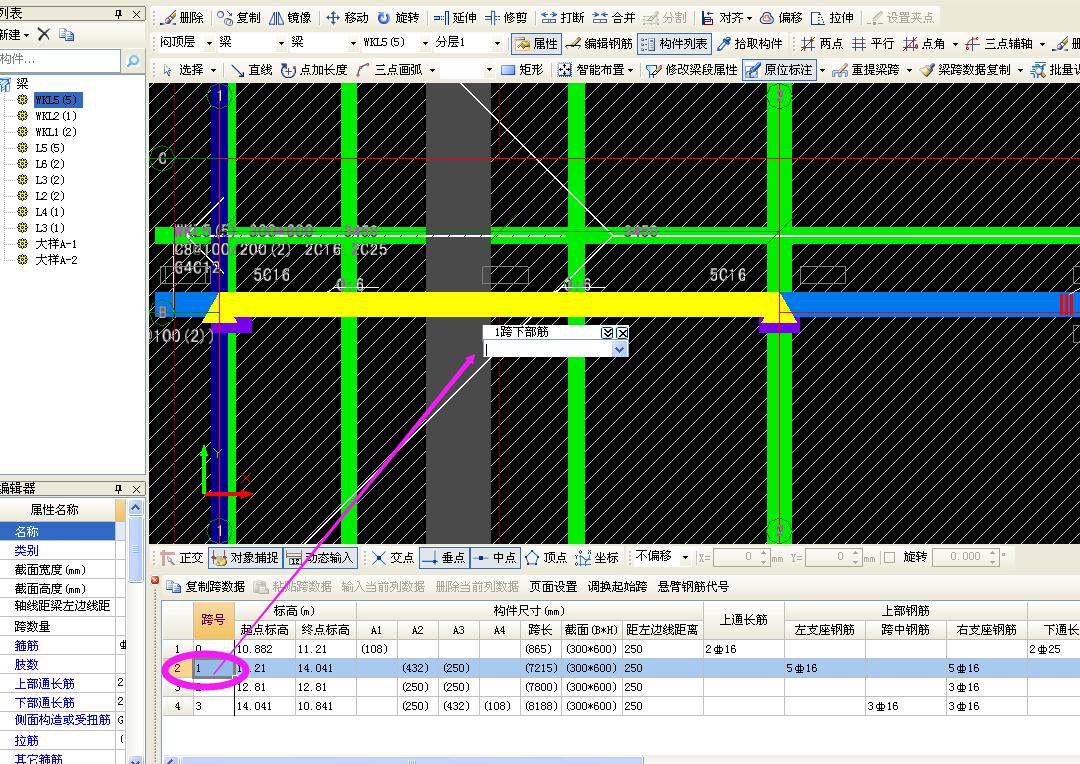
Task: Select WKL2 (1) in component tree
Action: coord(56,116)
